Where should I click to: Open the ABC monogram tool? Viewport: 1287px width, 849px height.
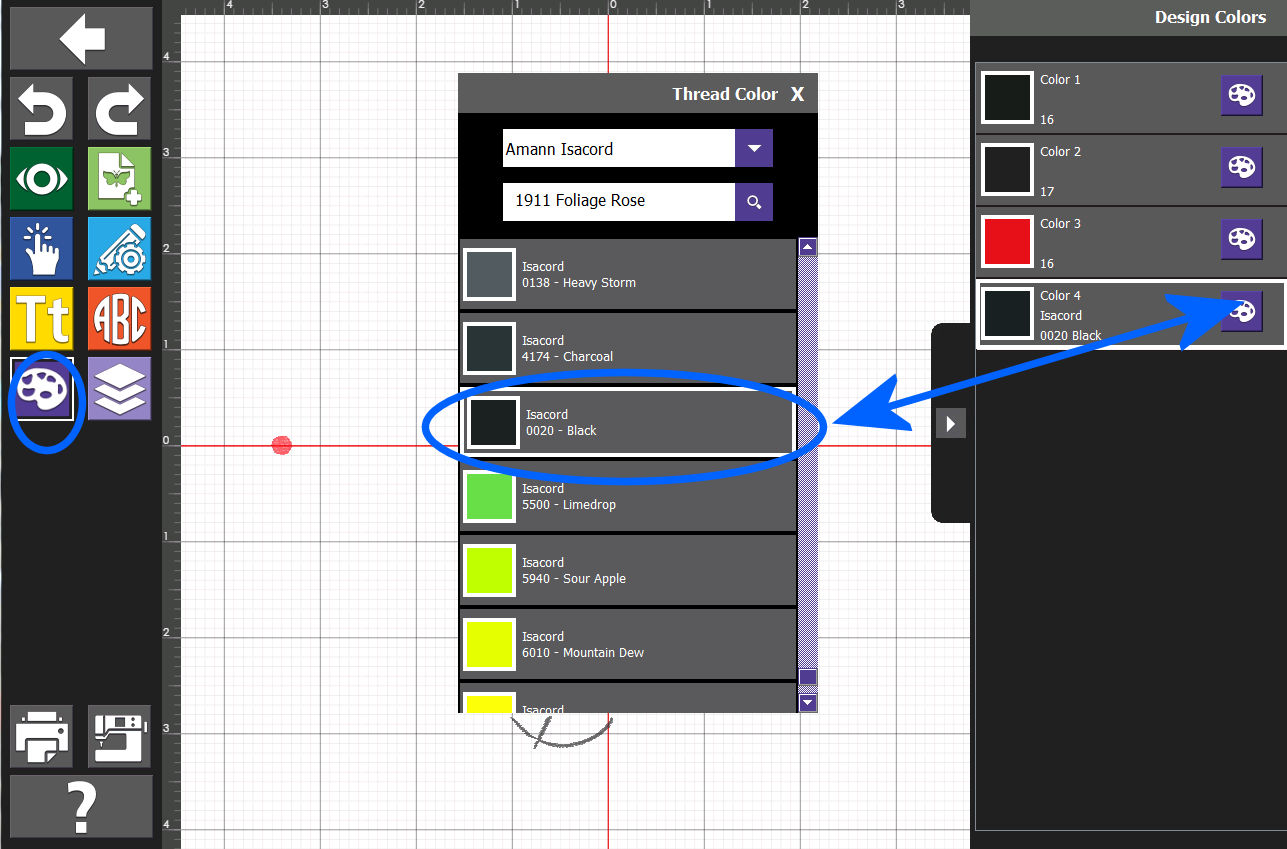tap(119, 318)
